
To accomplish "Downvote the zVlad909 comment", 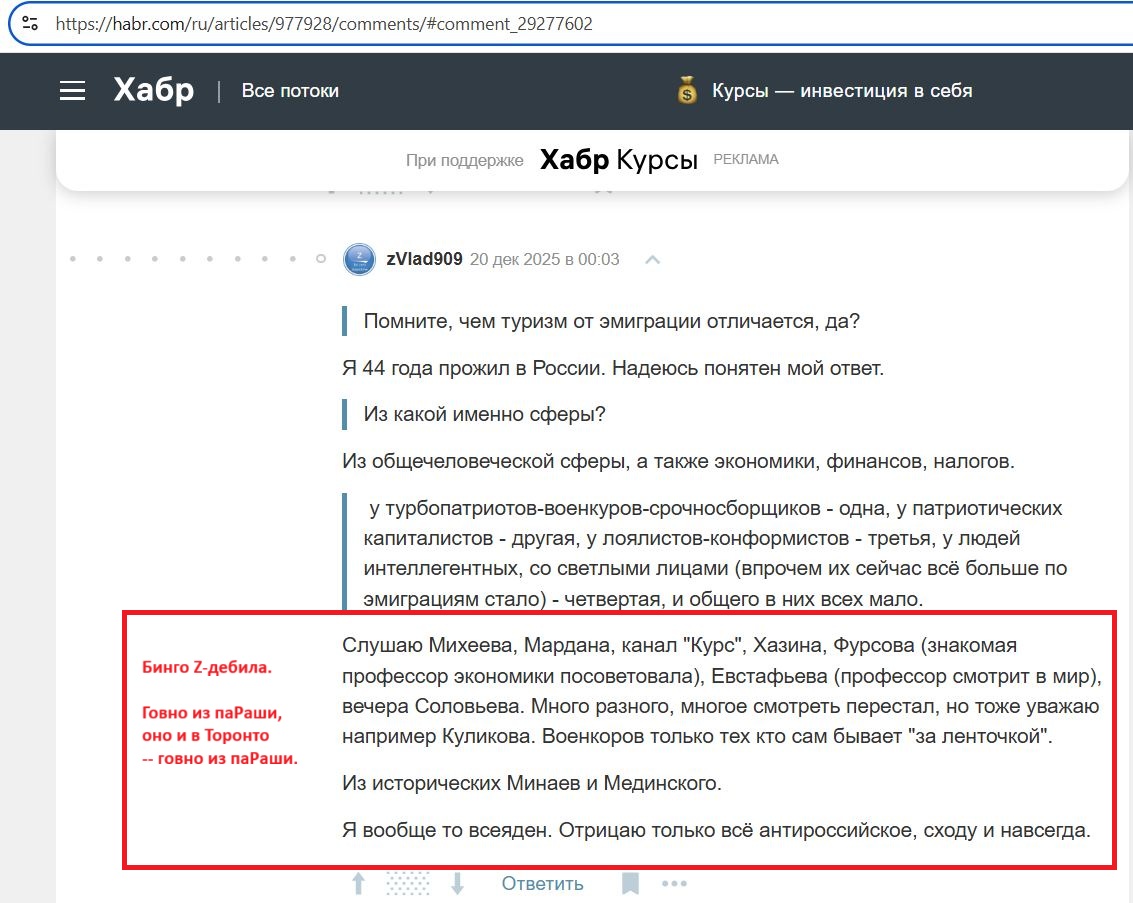I will (457, 884).
